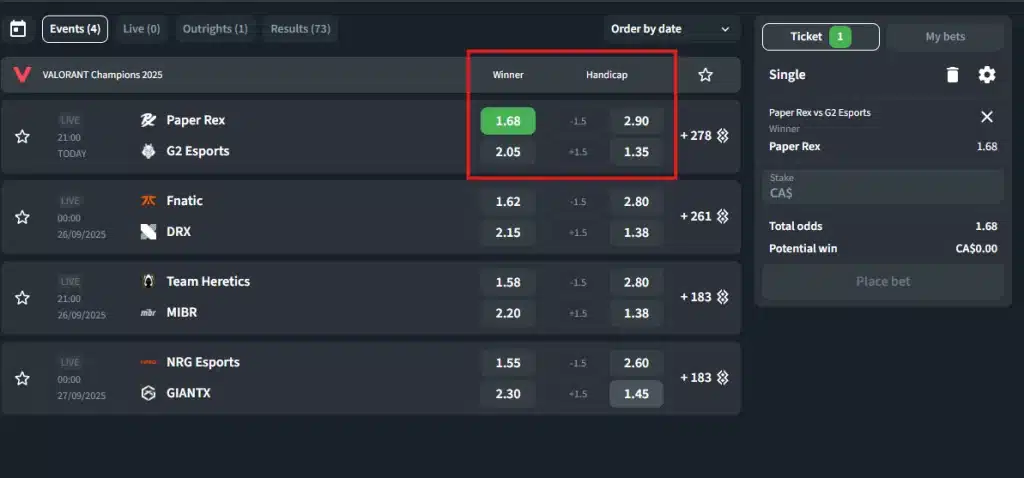The height and width of the screenshot is (478, 1024).
Task: Open the calendar date filter icon
Action: click(x=18, y=29)
